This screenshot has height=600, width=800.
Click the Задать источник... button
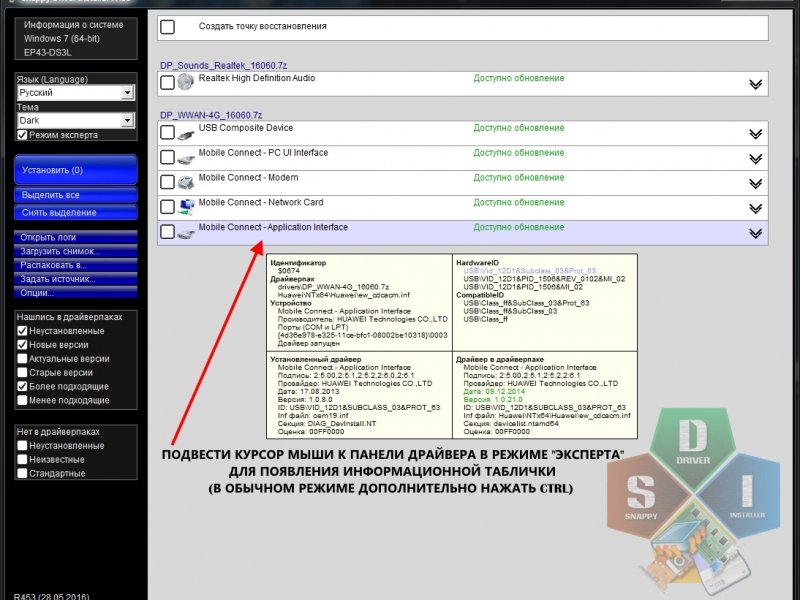76,279
